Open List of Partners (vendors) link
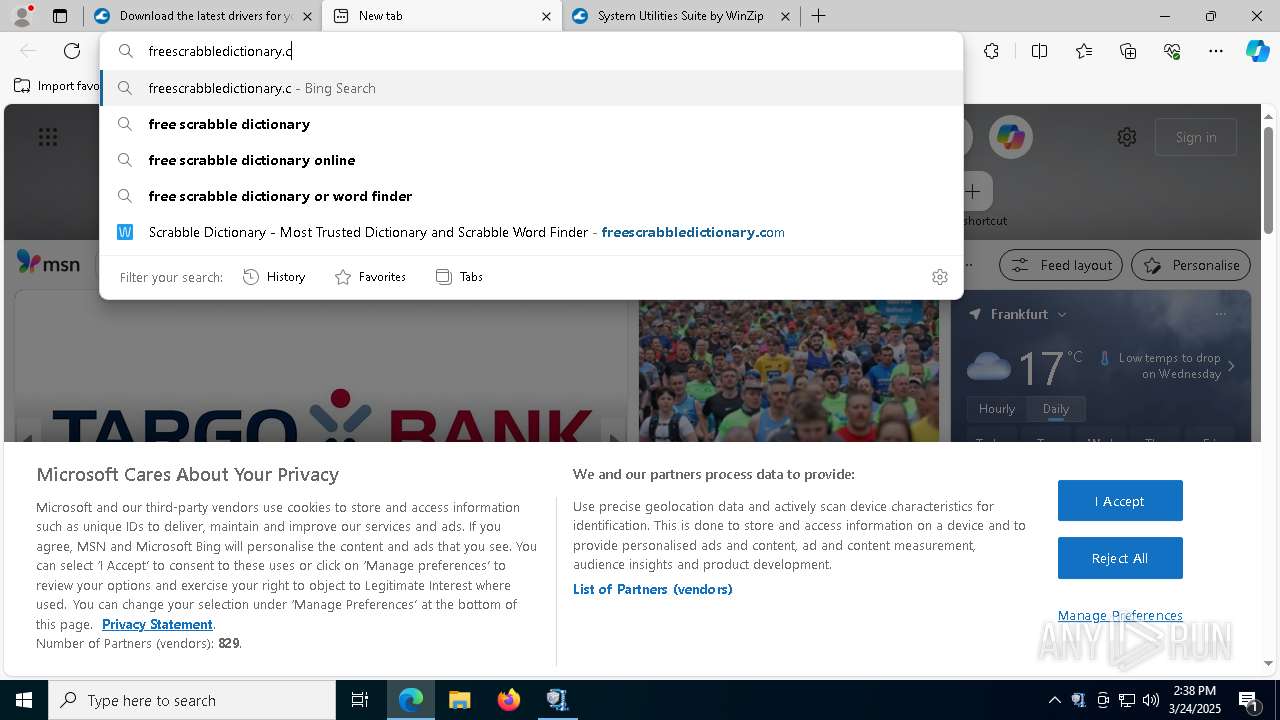The image size is (1280, 720). point(653,589)
